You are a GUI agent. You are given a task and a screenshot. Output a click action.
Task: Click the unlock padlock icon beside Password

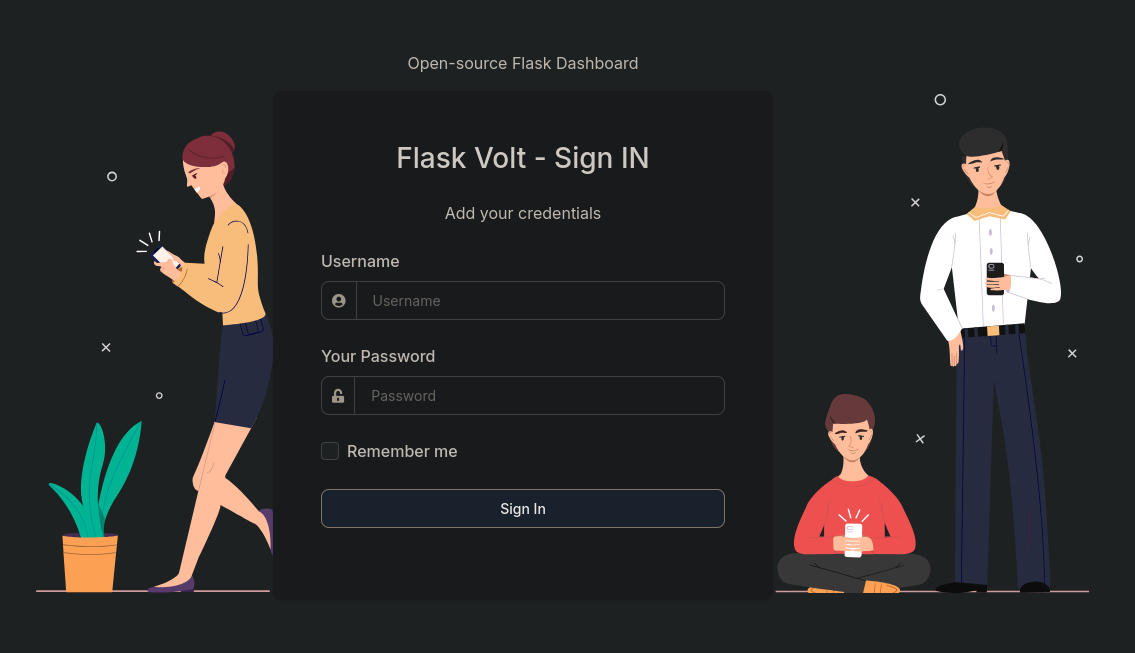[x=338, y=396]
